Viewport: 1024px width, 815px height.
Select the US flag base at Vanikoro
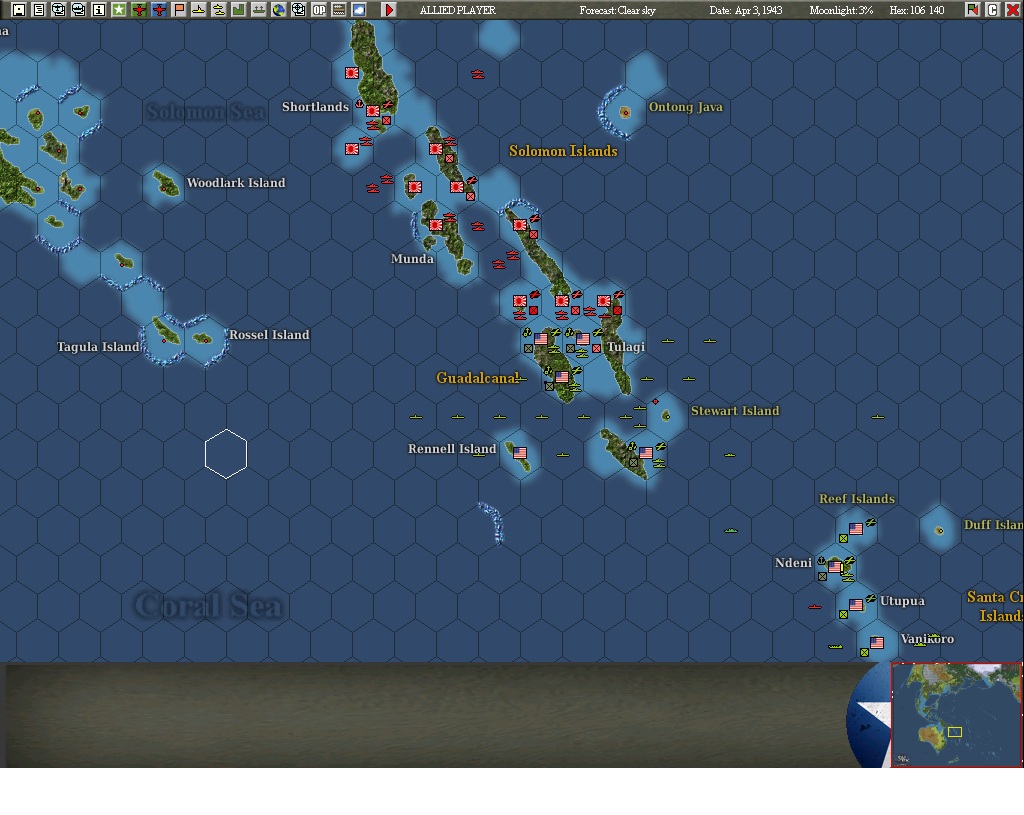876,643
